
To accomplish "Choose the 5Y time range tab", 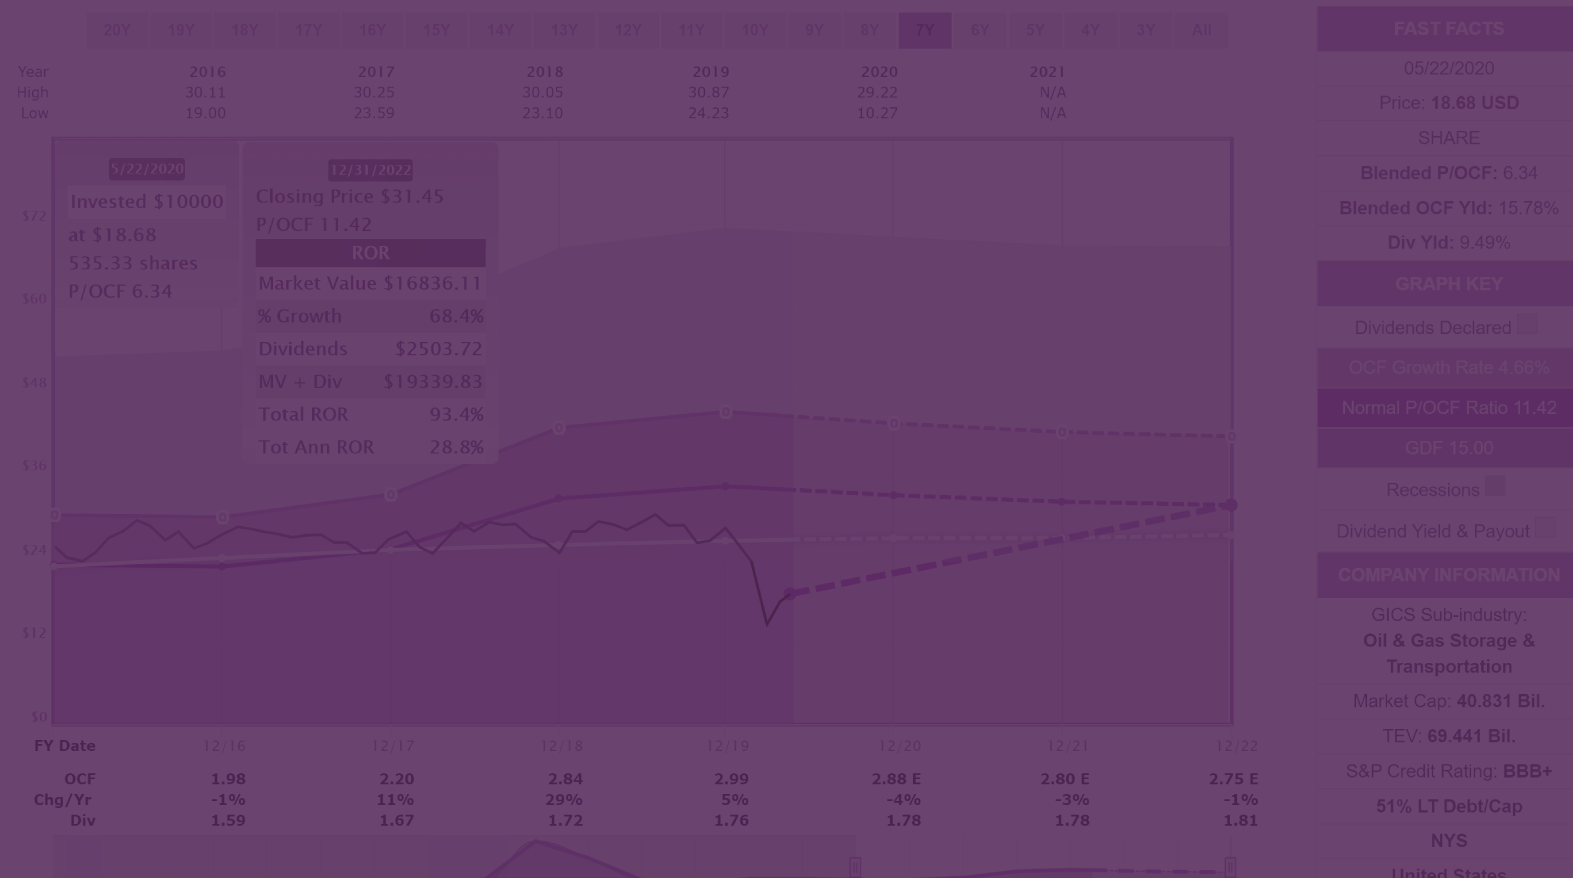I will 1035,30.
